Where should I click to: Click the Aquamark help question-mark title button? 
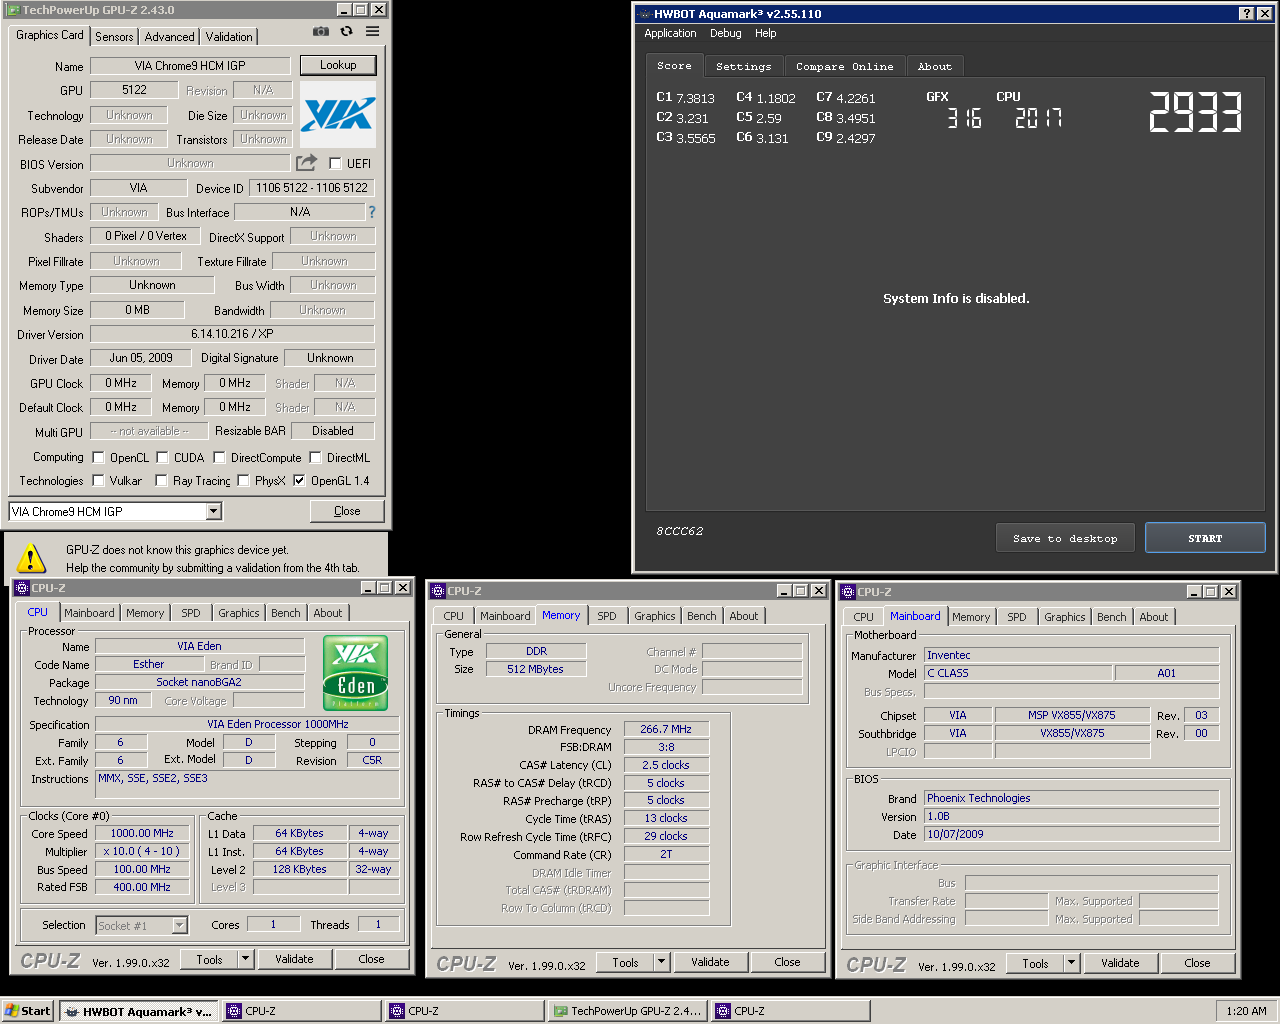pos(1246,13)
